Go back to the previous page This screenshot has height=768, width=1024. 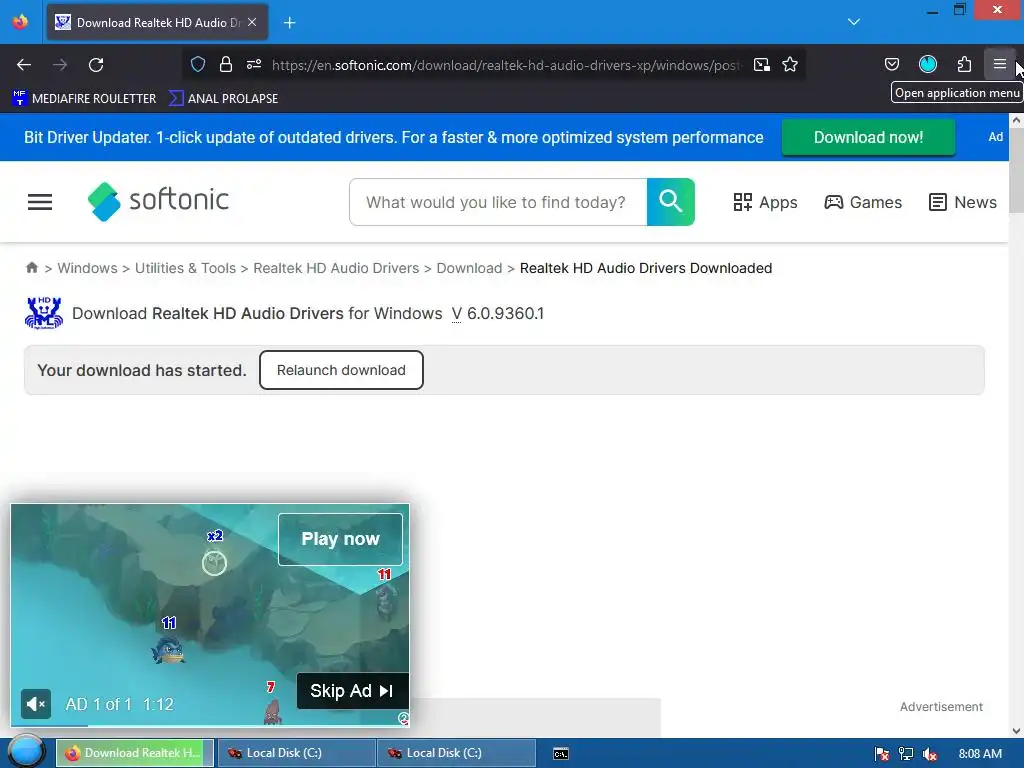(x=24, y=65)
